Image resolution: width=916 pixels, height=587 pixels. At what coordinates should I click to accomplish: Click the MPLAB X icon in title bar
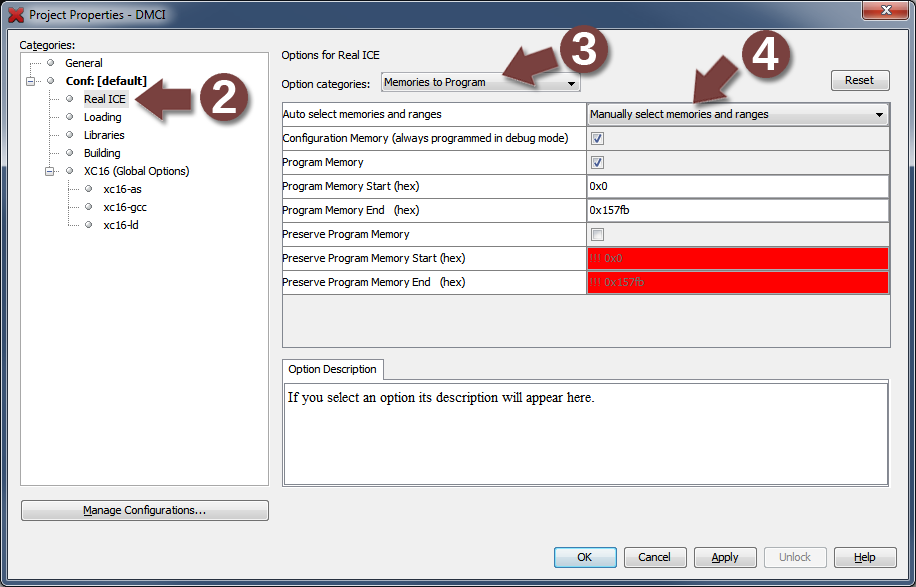(x=16, y=15)
